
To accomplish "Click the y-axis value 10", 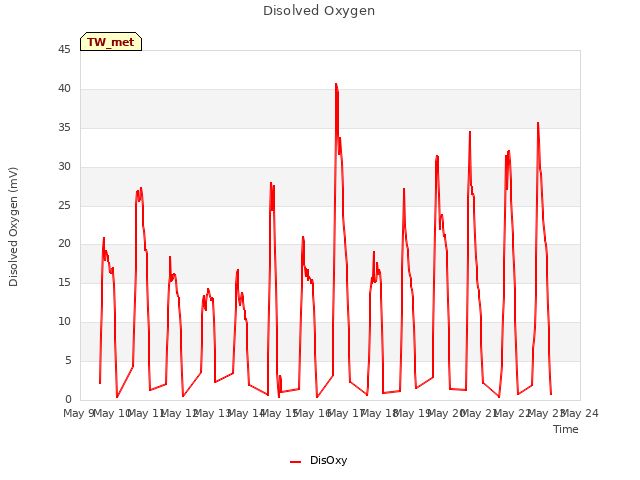I will [x=64, y=321].
